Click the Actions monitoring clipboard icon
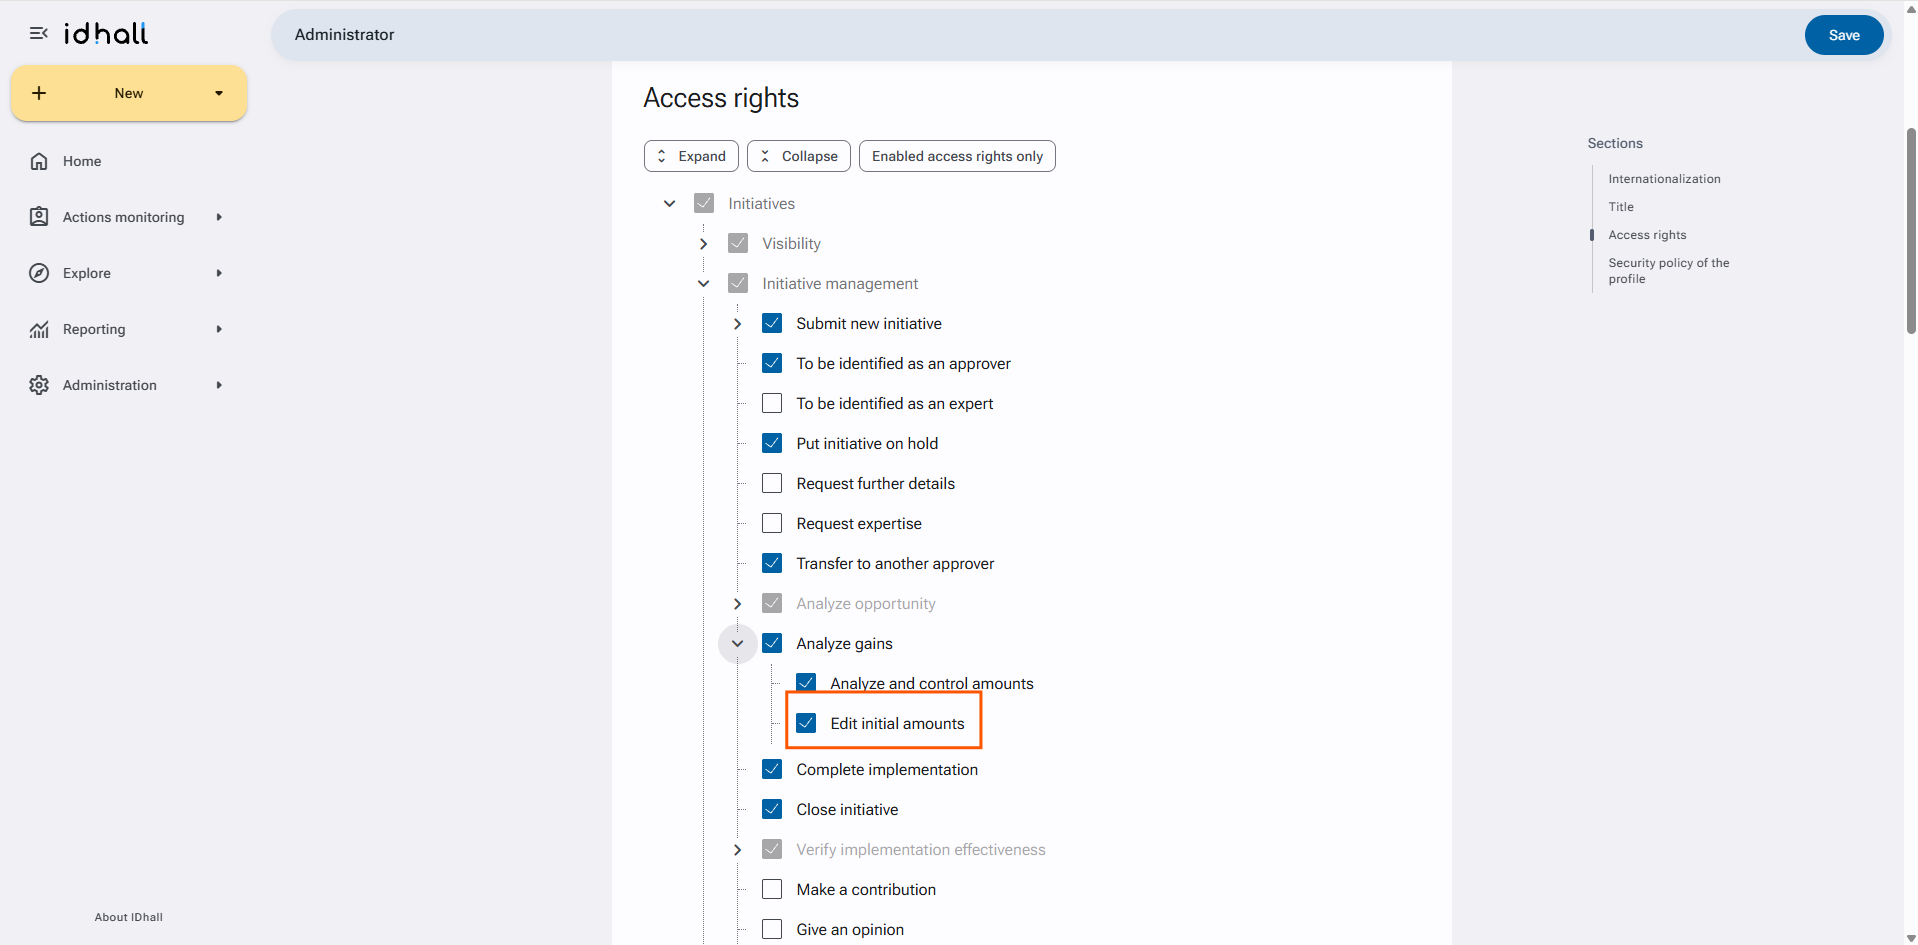Viewport: 1918px width, 945px height. click(x=39, y=217)
